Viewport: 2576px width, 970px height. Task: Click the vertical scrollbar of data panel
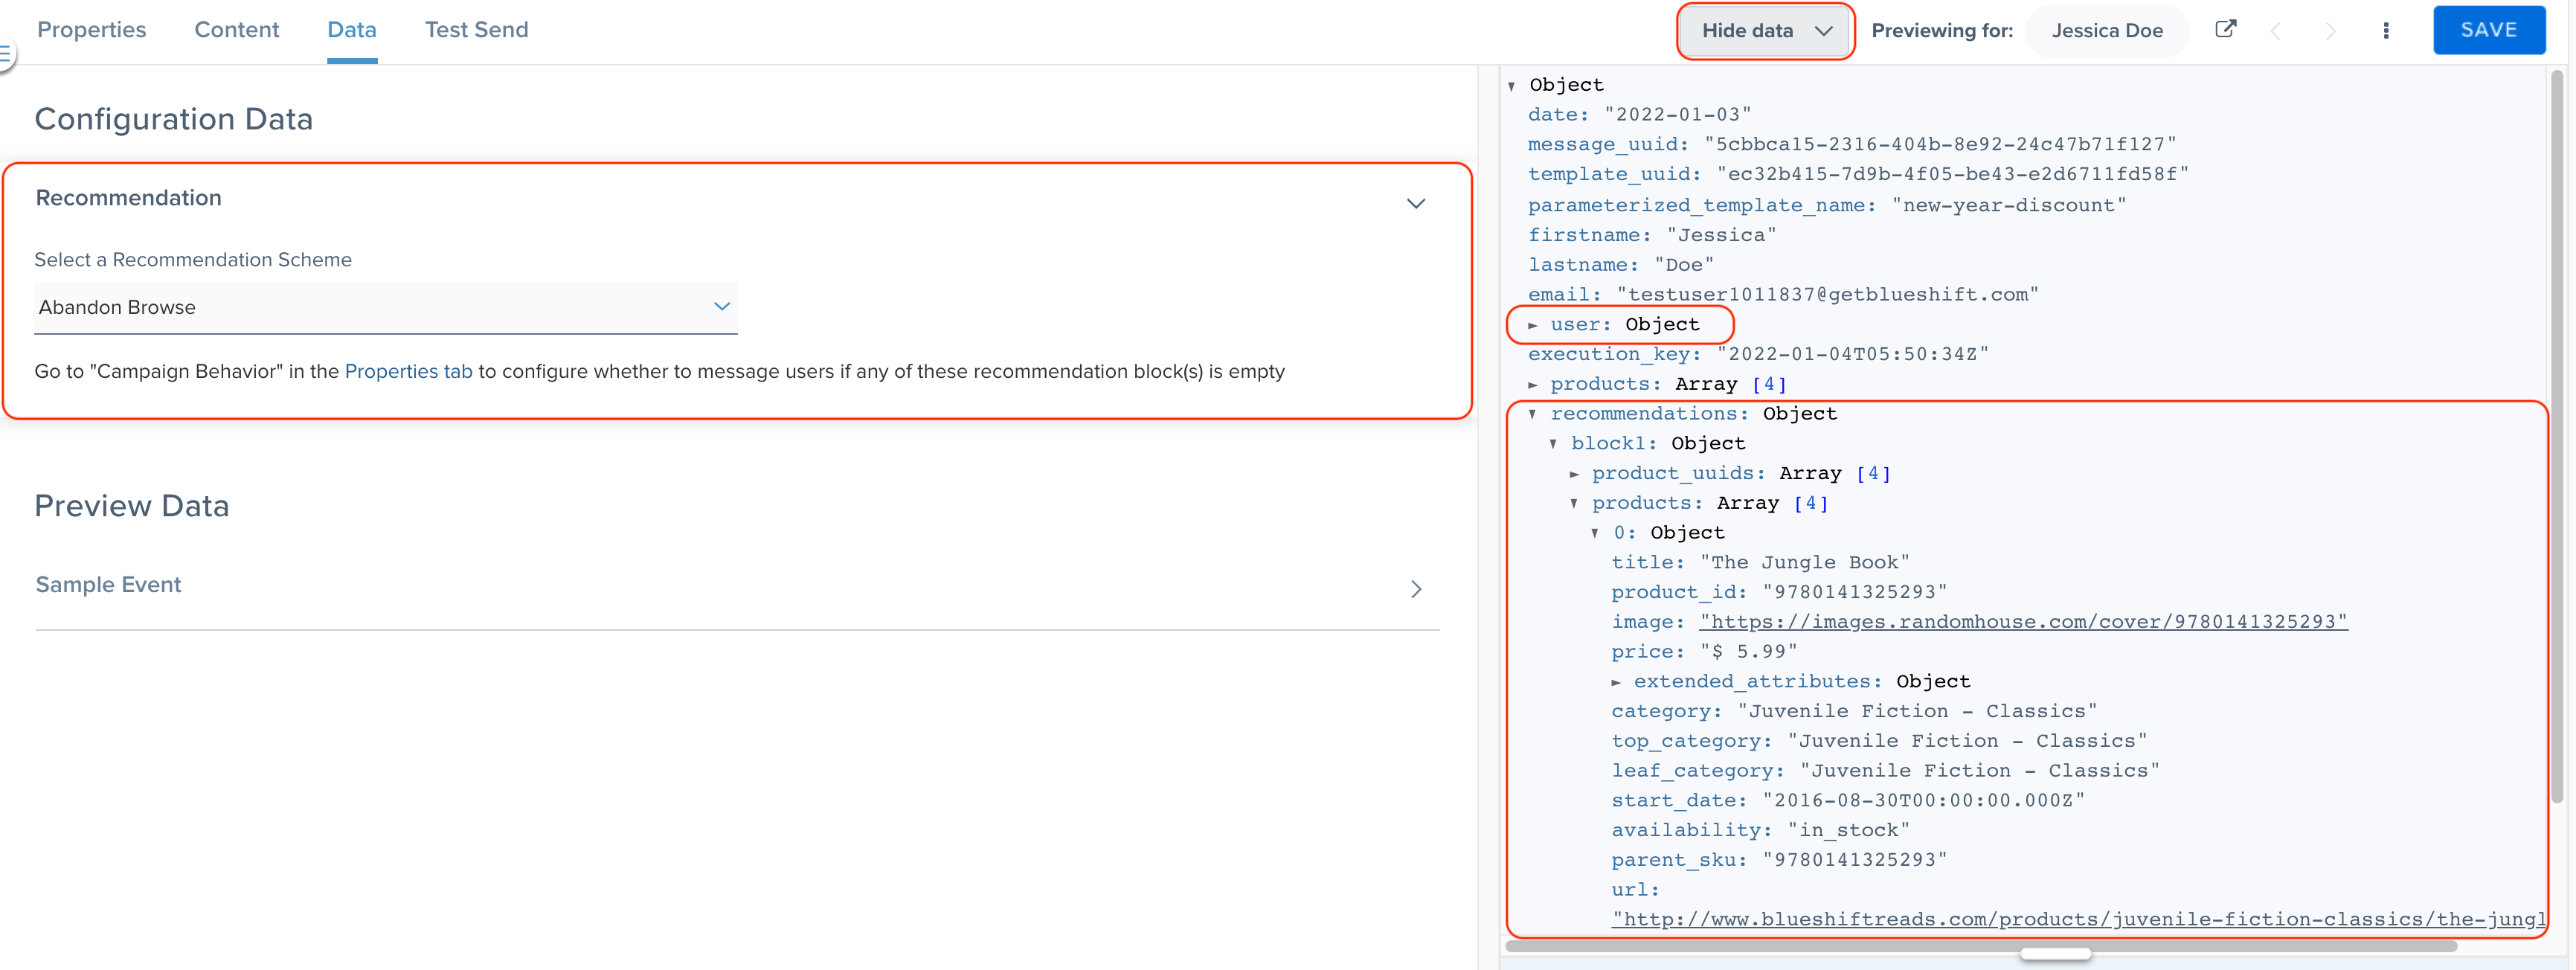[x=2557, y=436]
